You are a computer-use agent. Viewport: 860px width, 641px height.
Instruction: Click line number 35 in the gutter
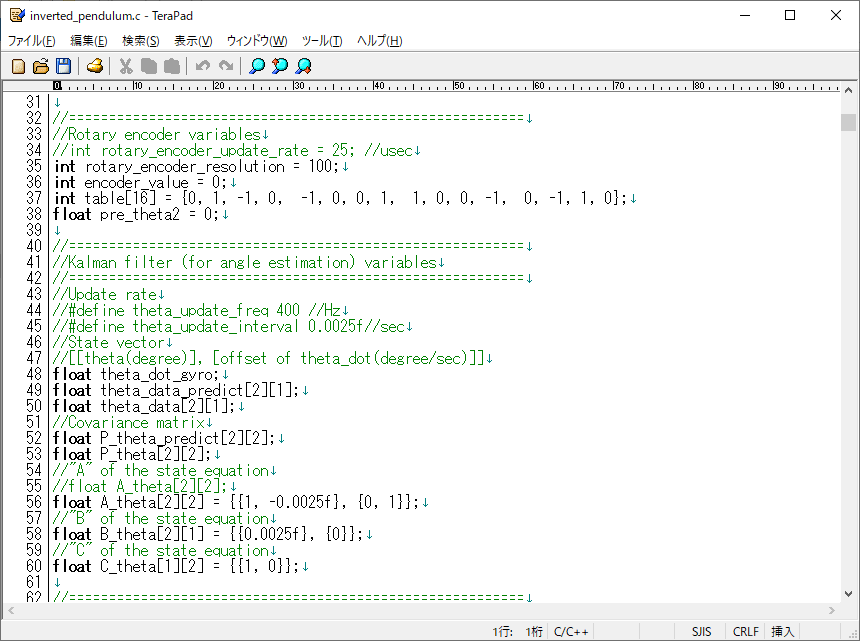point(34,166)
